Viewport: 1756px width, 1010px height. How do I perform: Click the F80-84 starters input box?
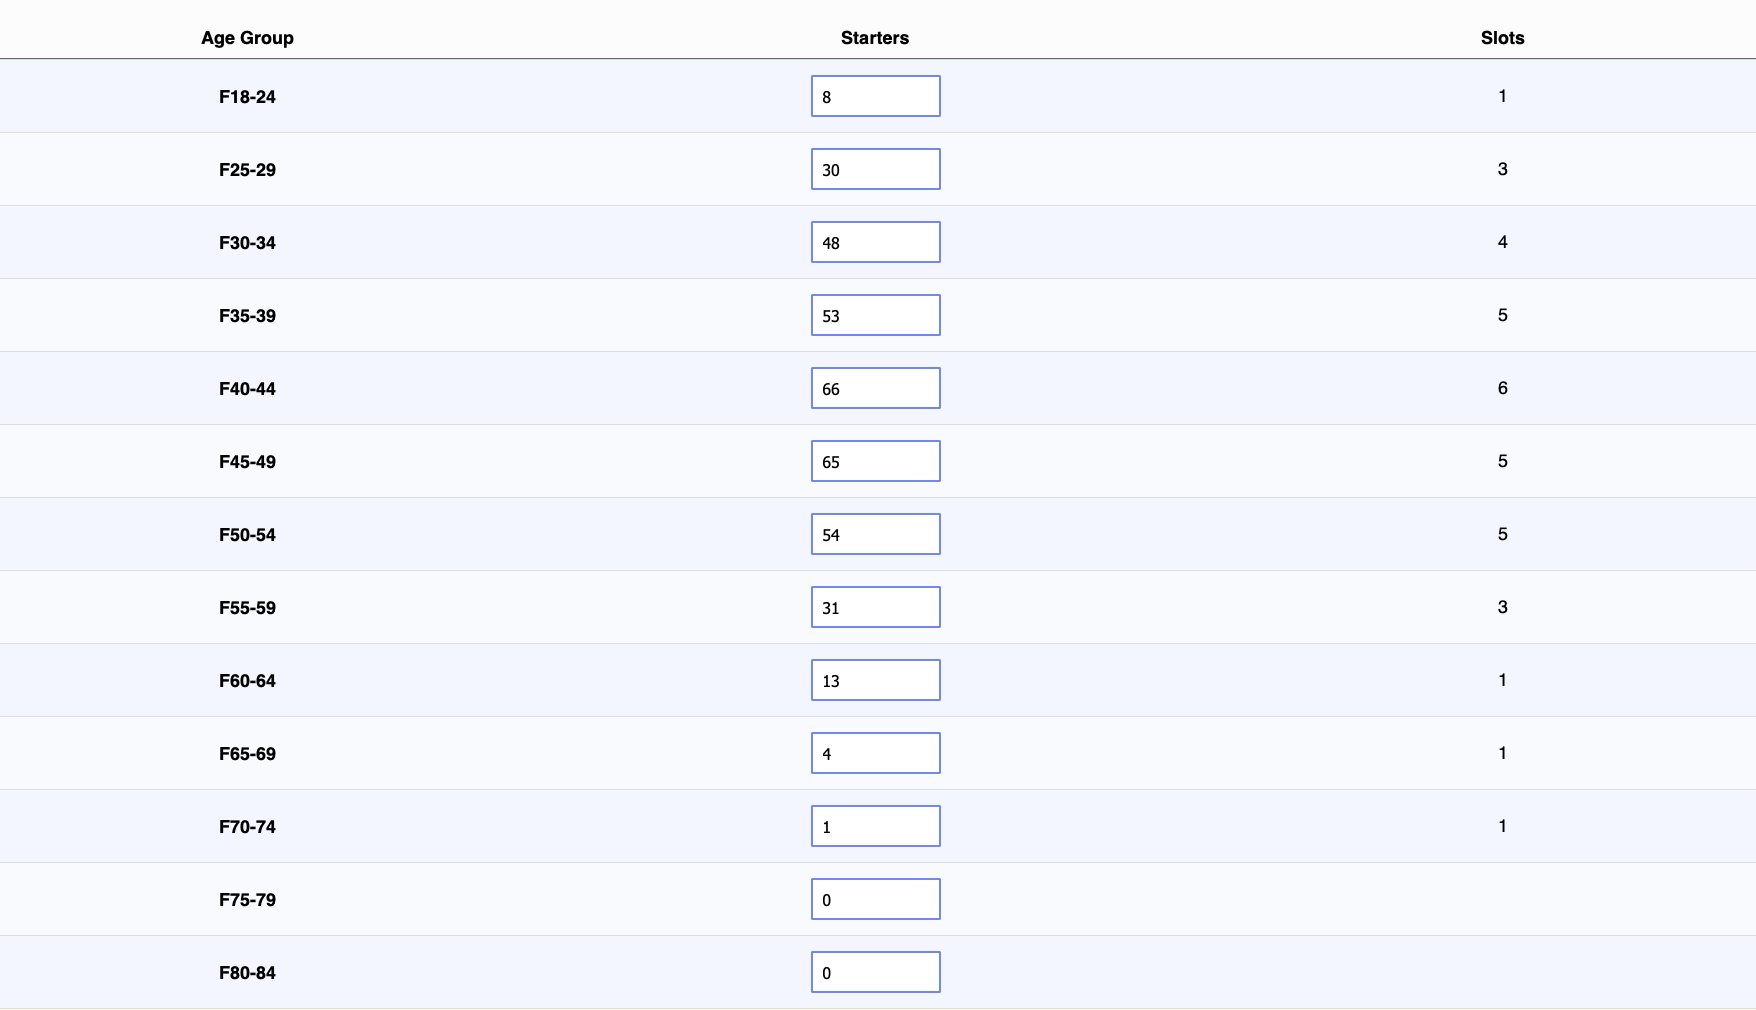(875, 972)
